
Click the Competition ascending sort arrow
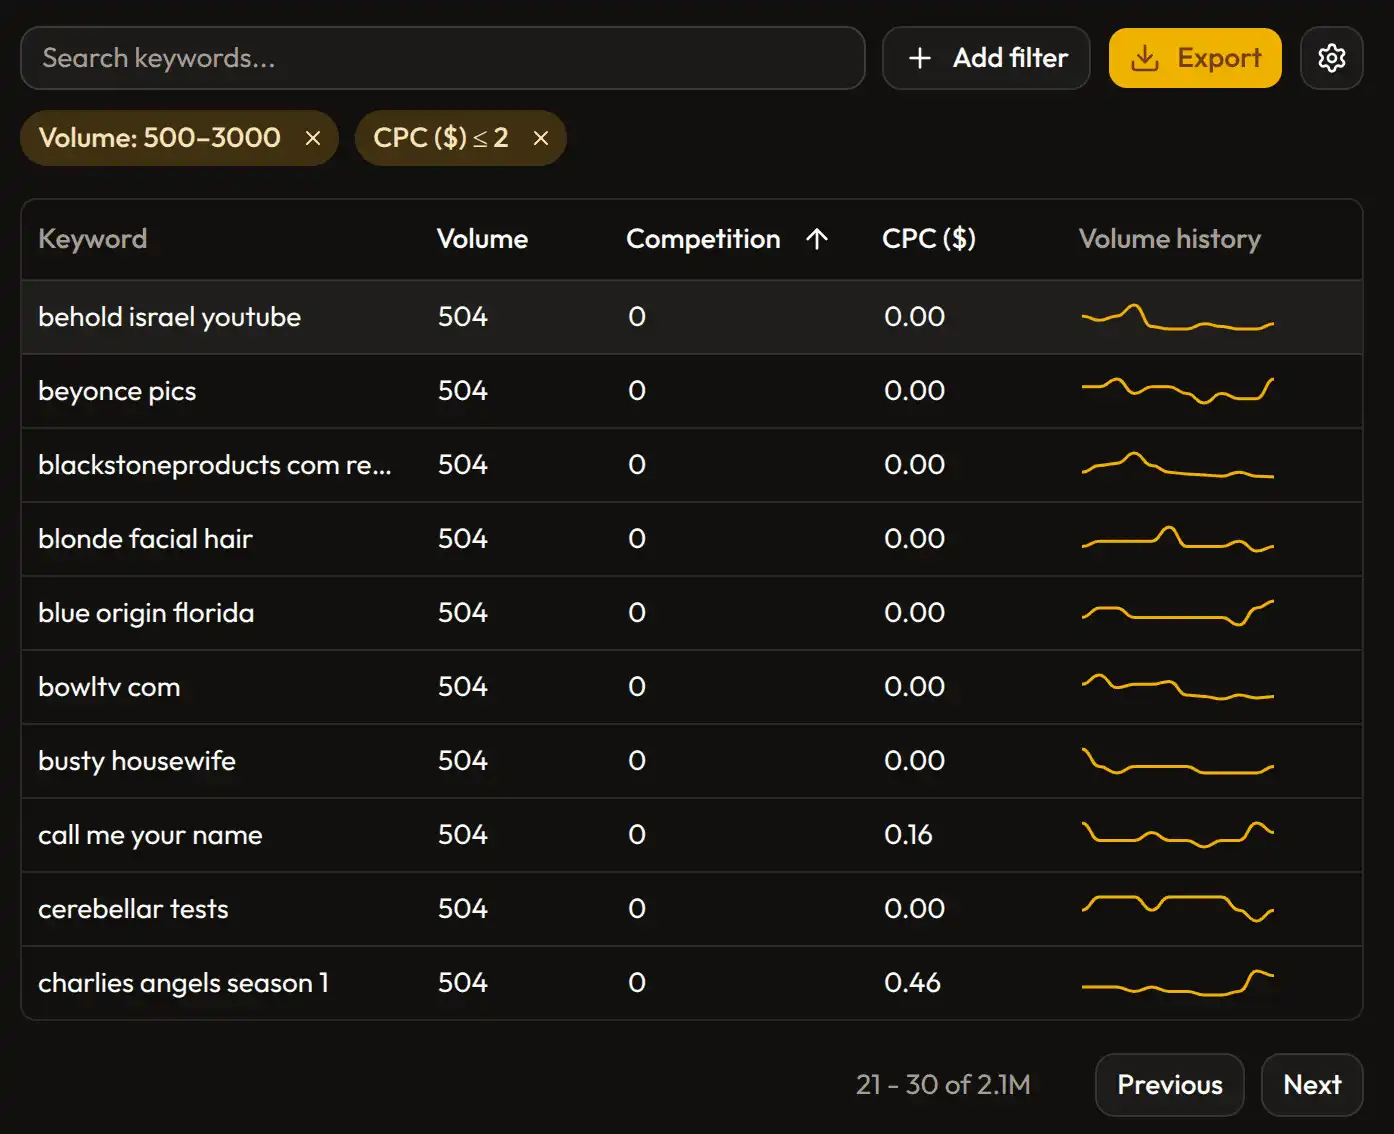(817, 239)
